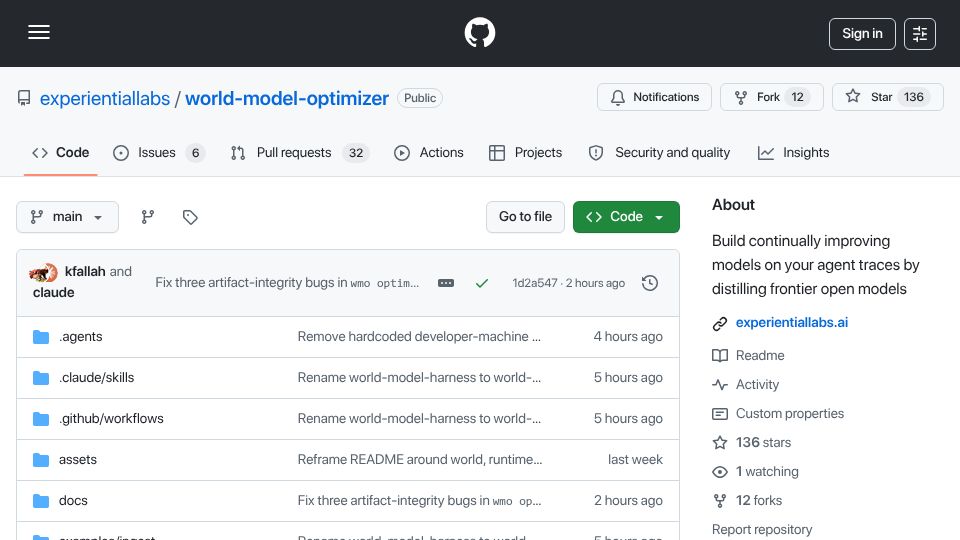View 1 watching link
Image resolution: width=960 pixels, height=540 pixels.
[767, 472]
